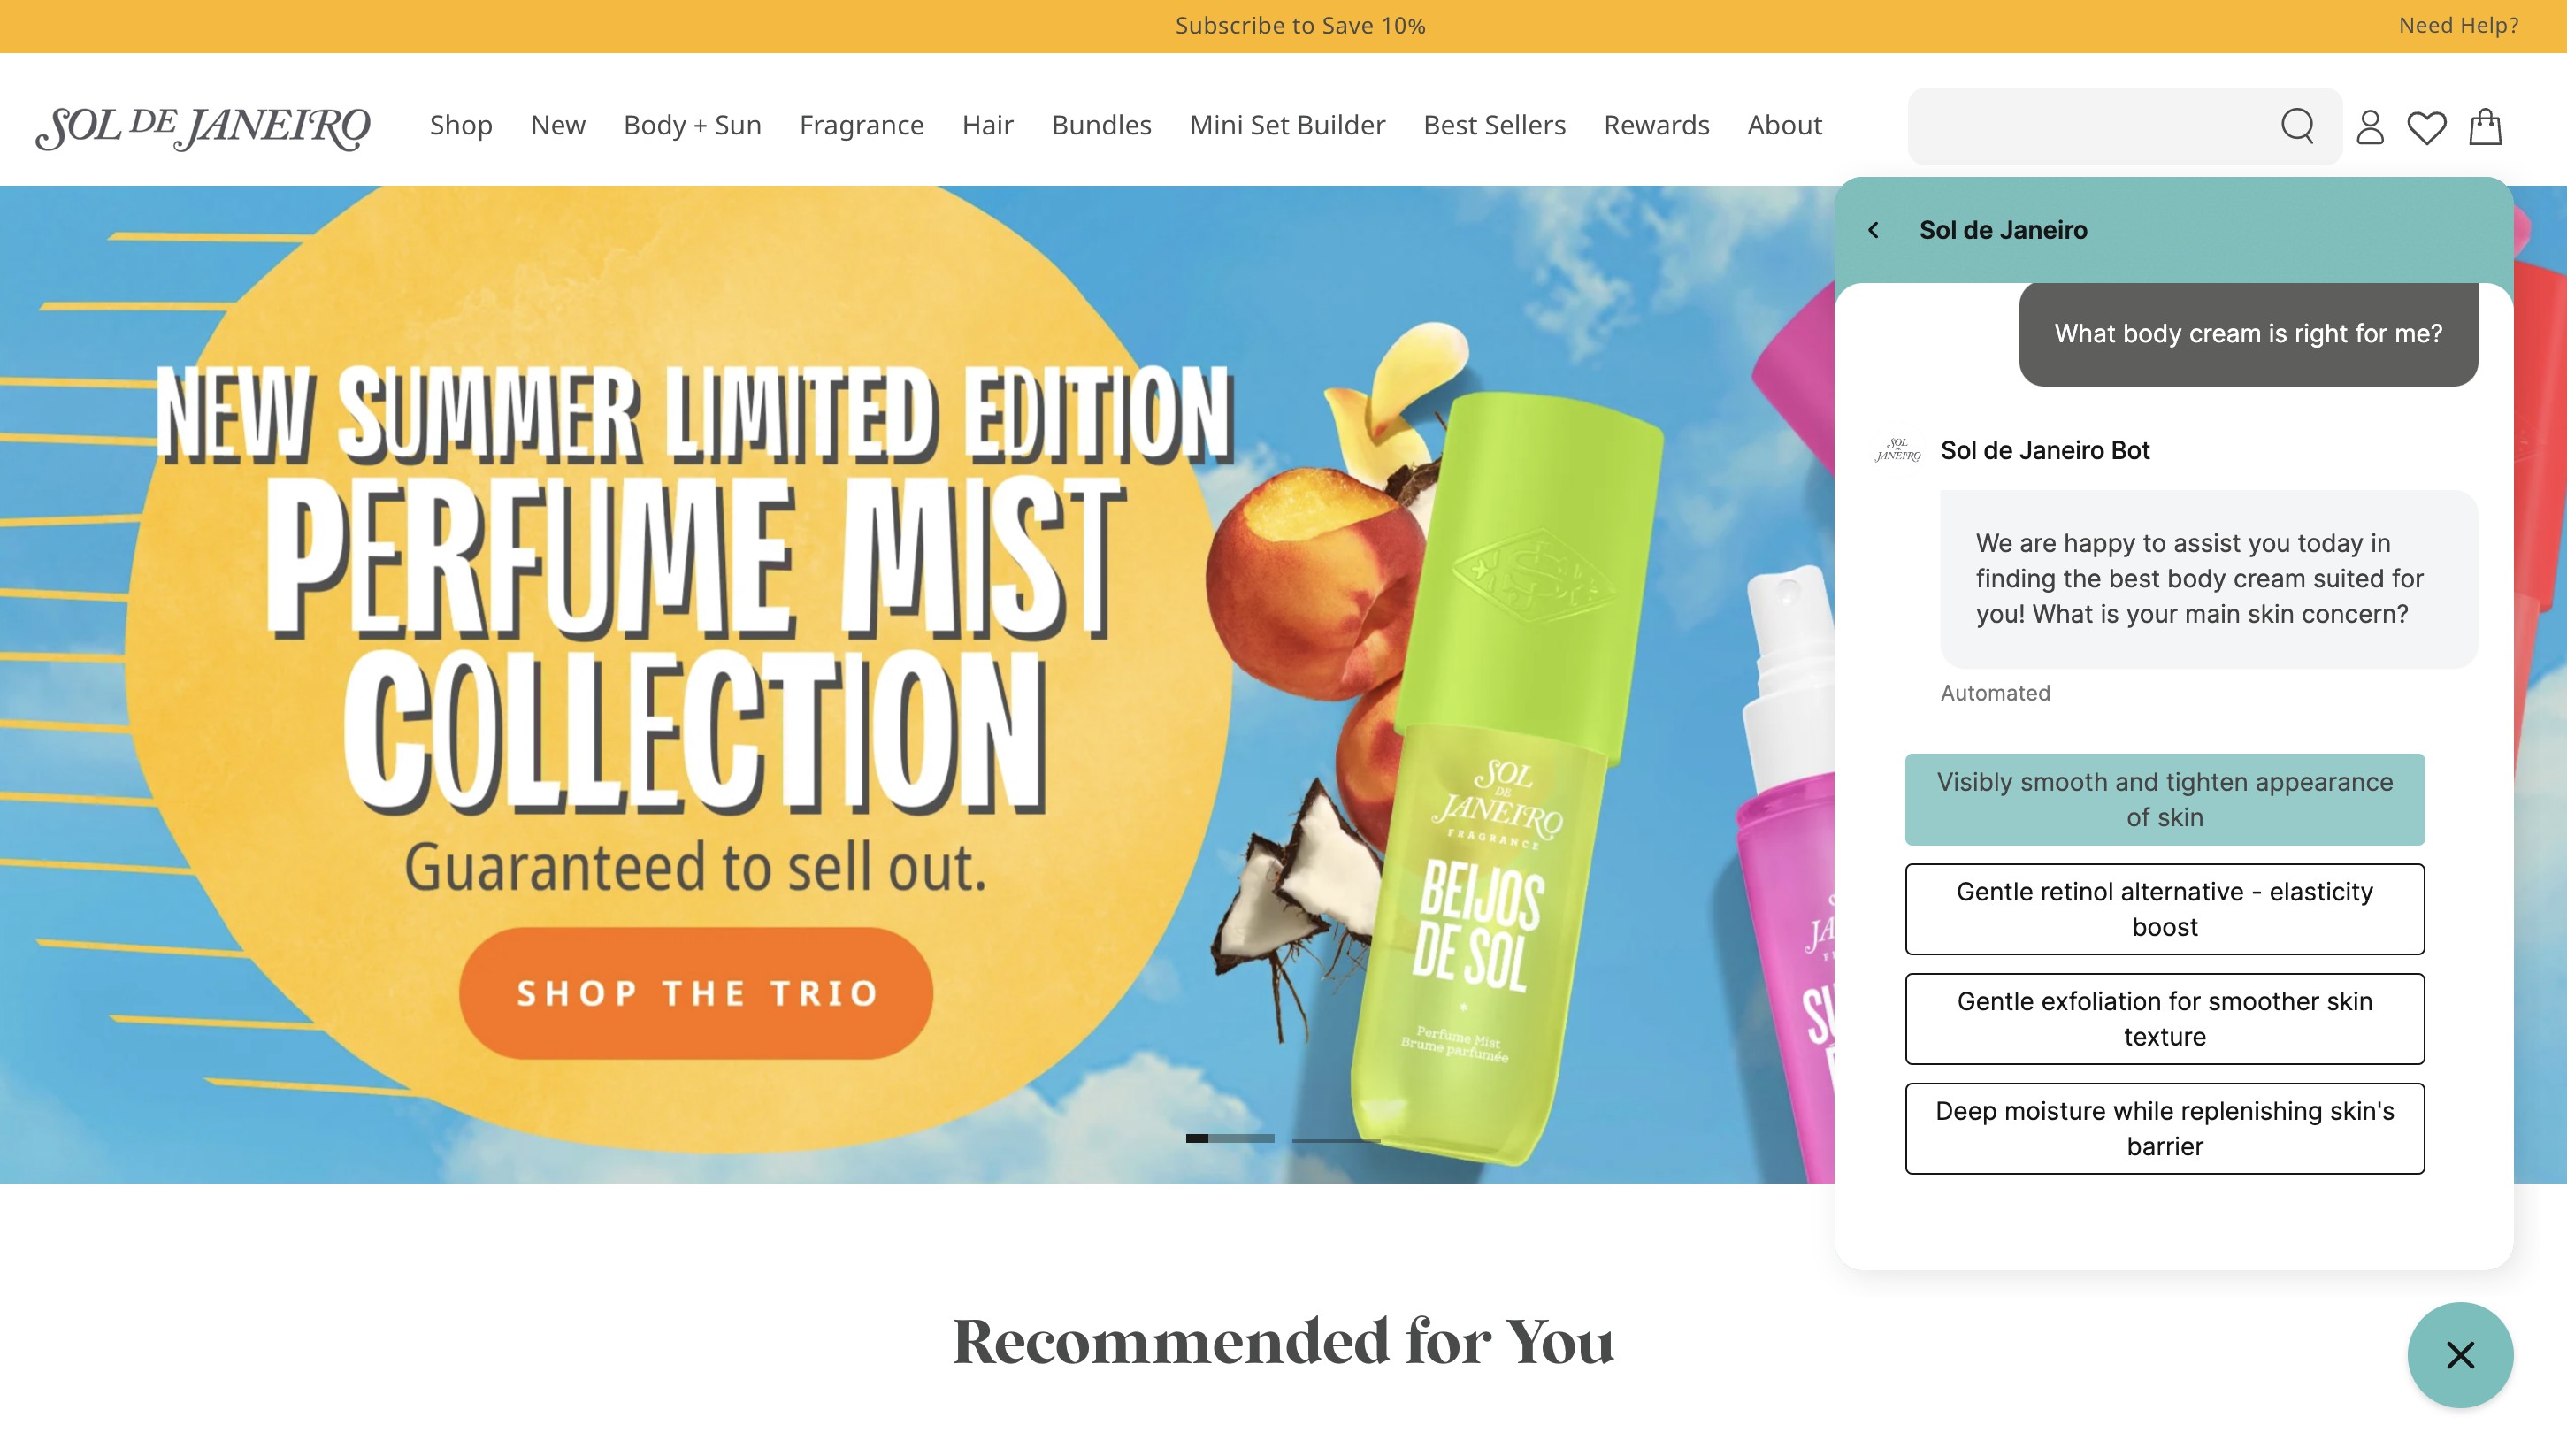This screenshot has width=2567, height=1456.
Task: Go back using chat header arrow
Action: pyautogui.click(x=1874, y=230)
